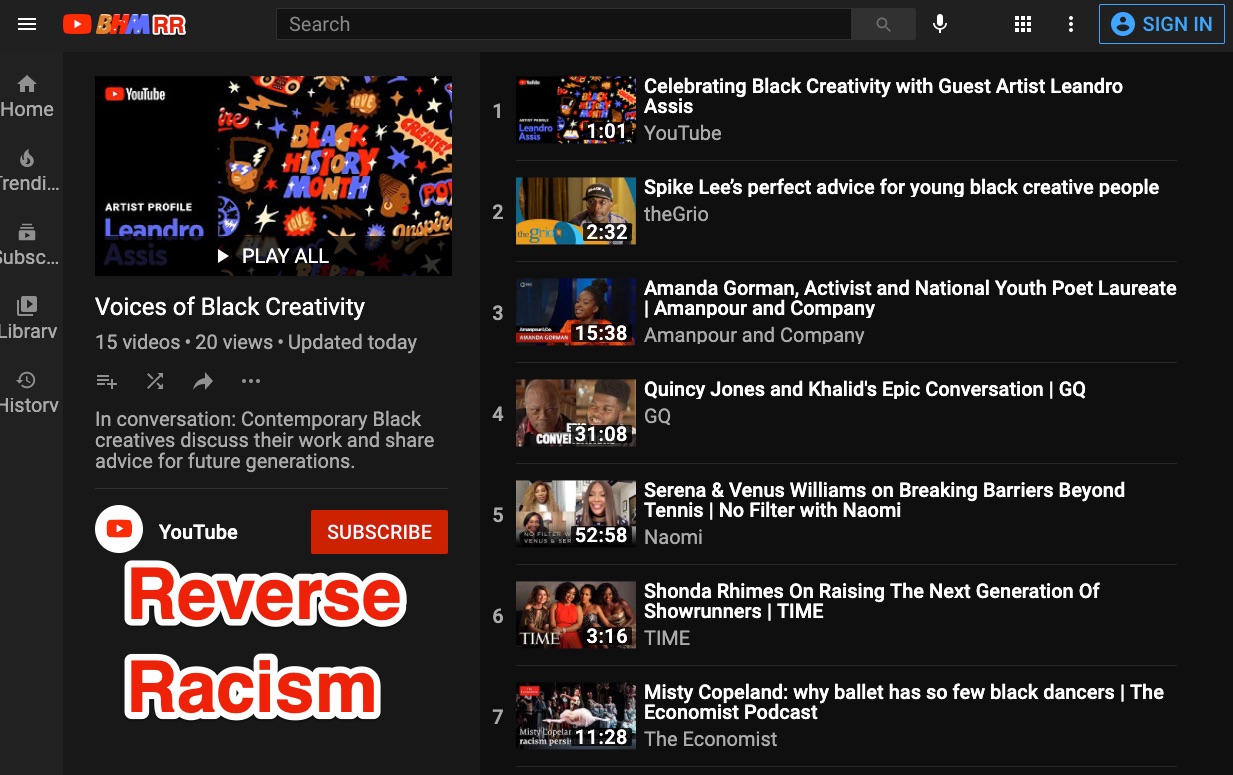Go to Home in sidebar
The height and width of the screenshot is (775, 1233).
[x=27, y=97]
